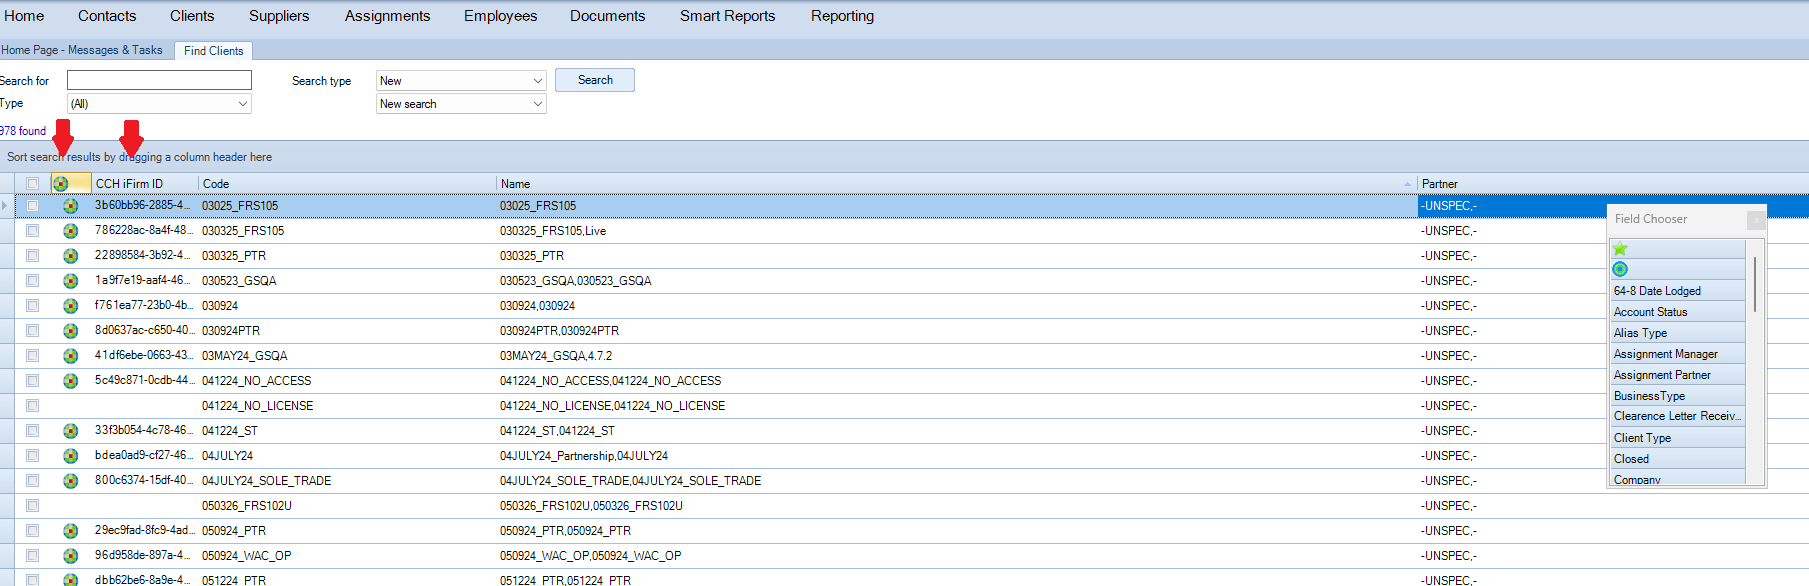Click row indicator arrow for selected row

coord(5,206)
